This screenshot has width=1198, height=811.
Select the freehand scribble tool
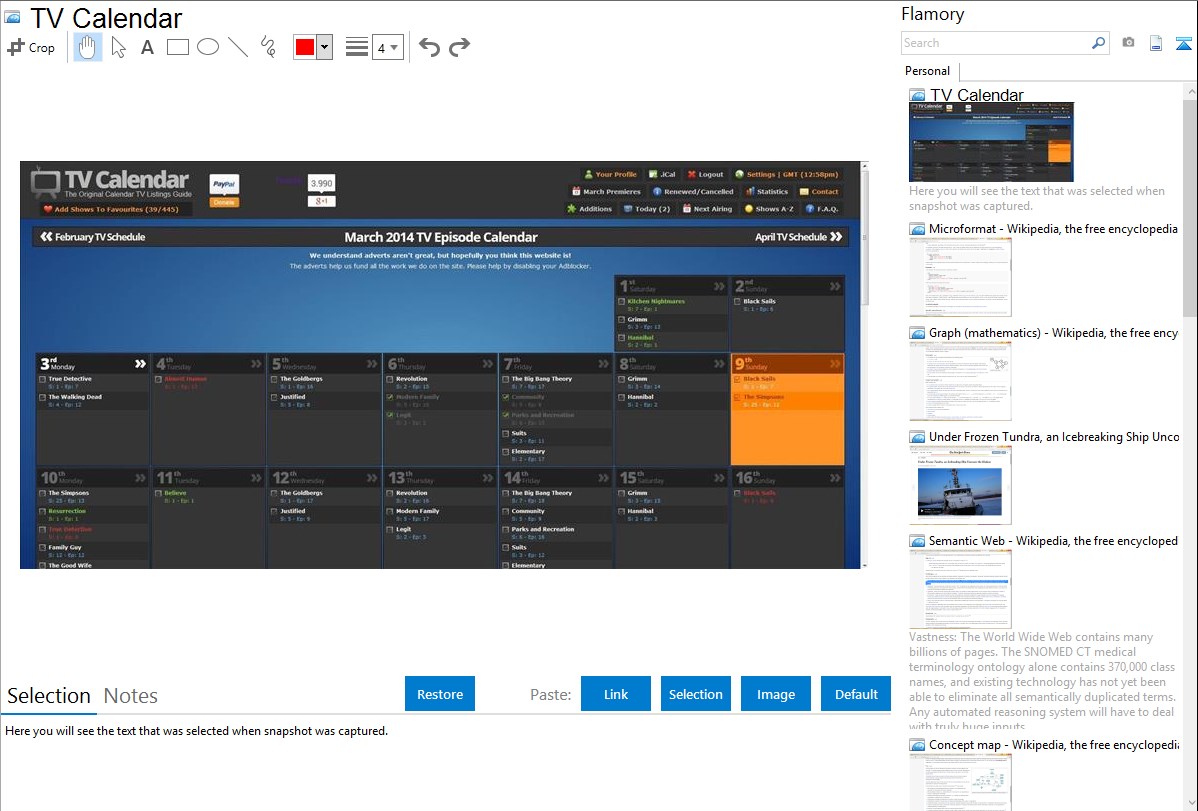coord(268,47)
